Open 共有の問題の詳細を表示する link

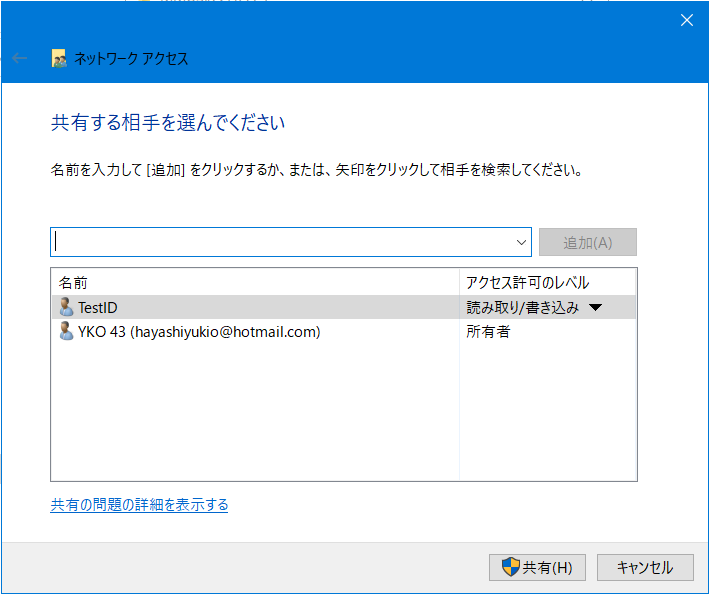[x=139, y=504]
